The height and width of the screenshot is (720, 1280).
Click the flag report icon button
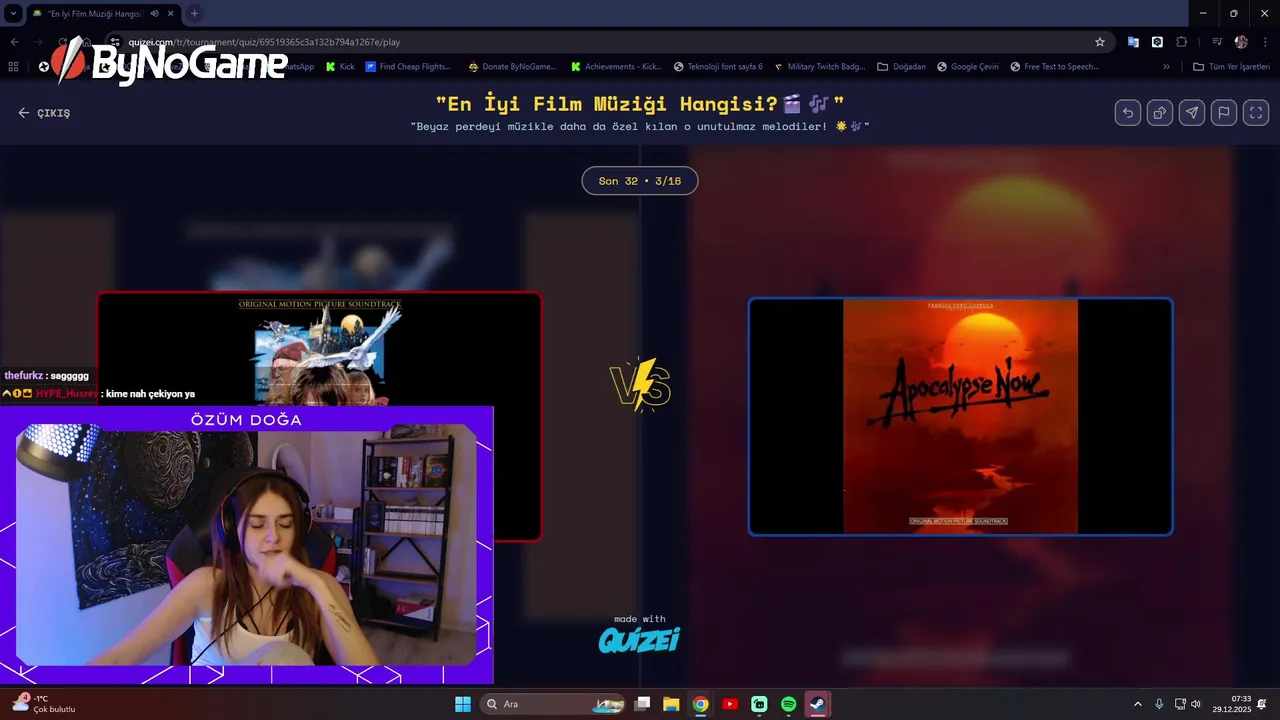click(1224, 113)
